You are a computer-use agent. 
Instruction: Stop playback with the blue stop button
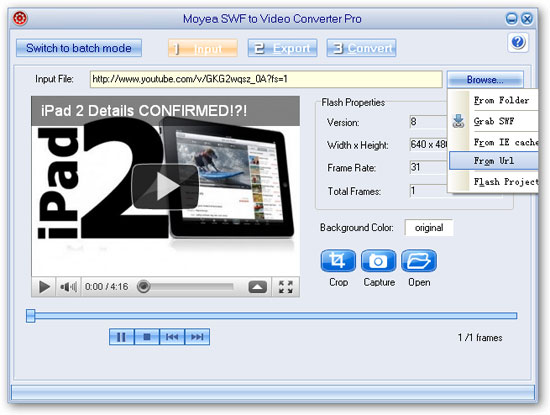pyautogui.click(x=147, y=337)
